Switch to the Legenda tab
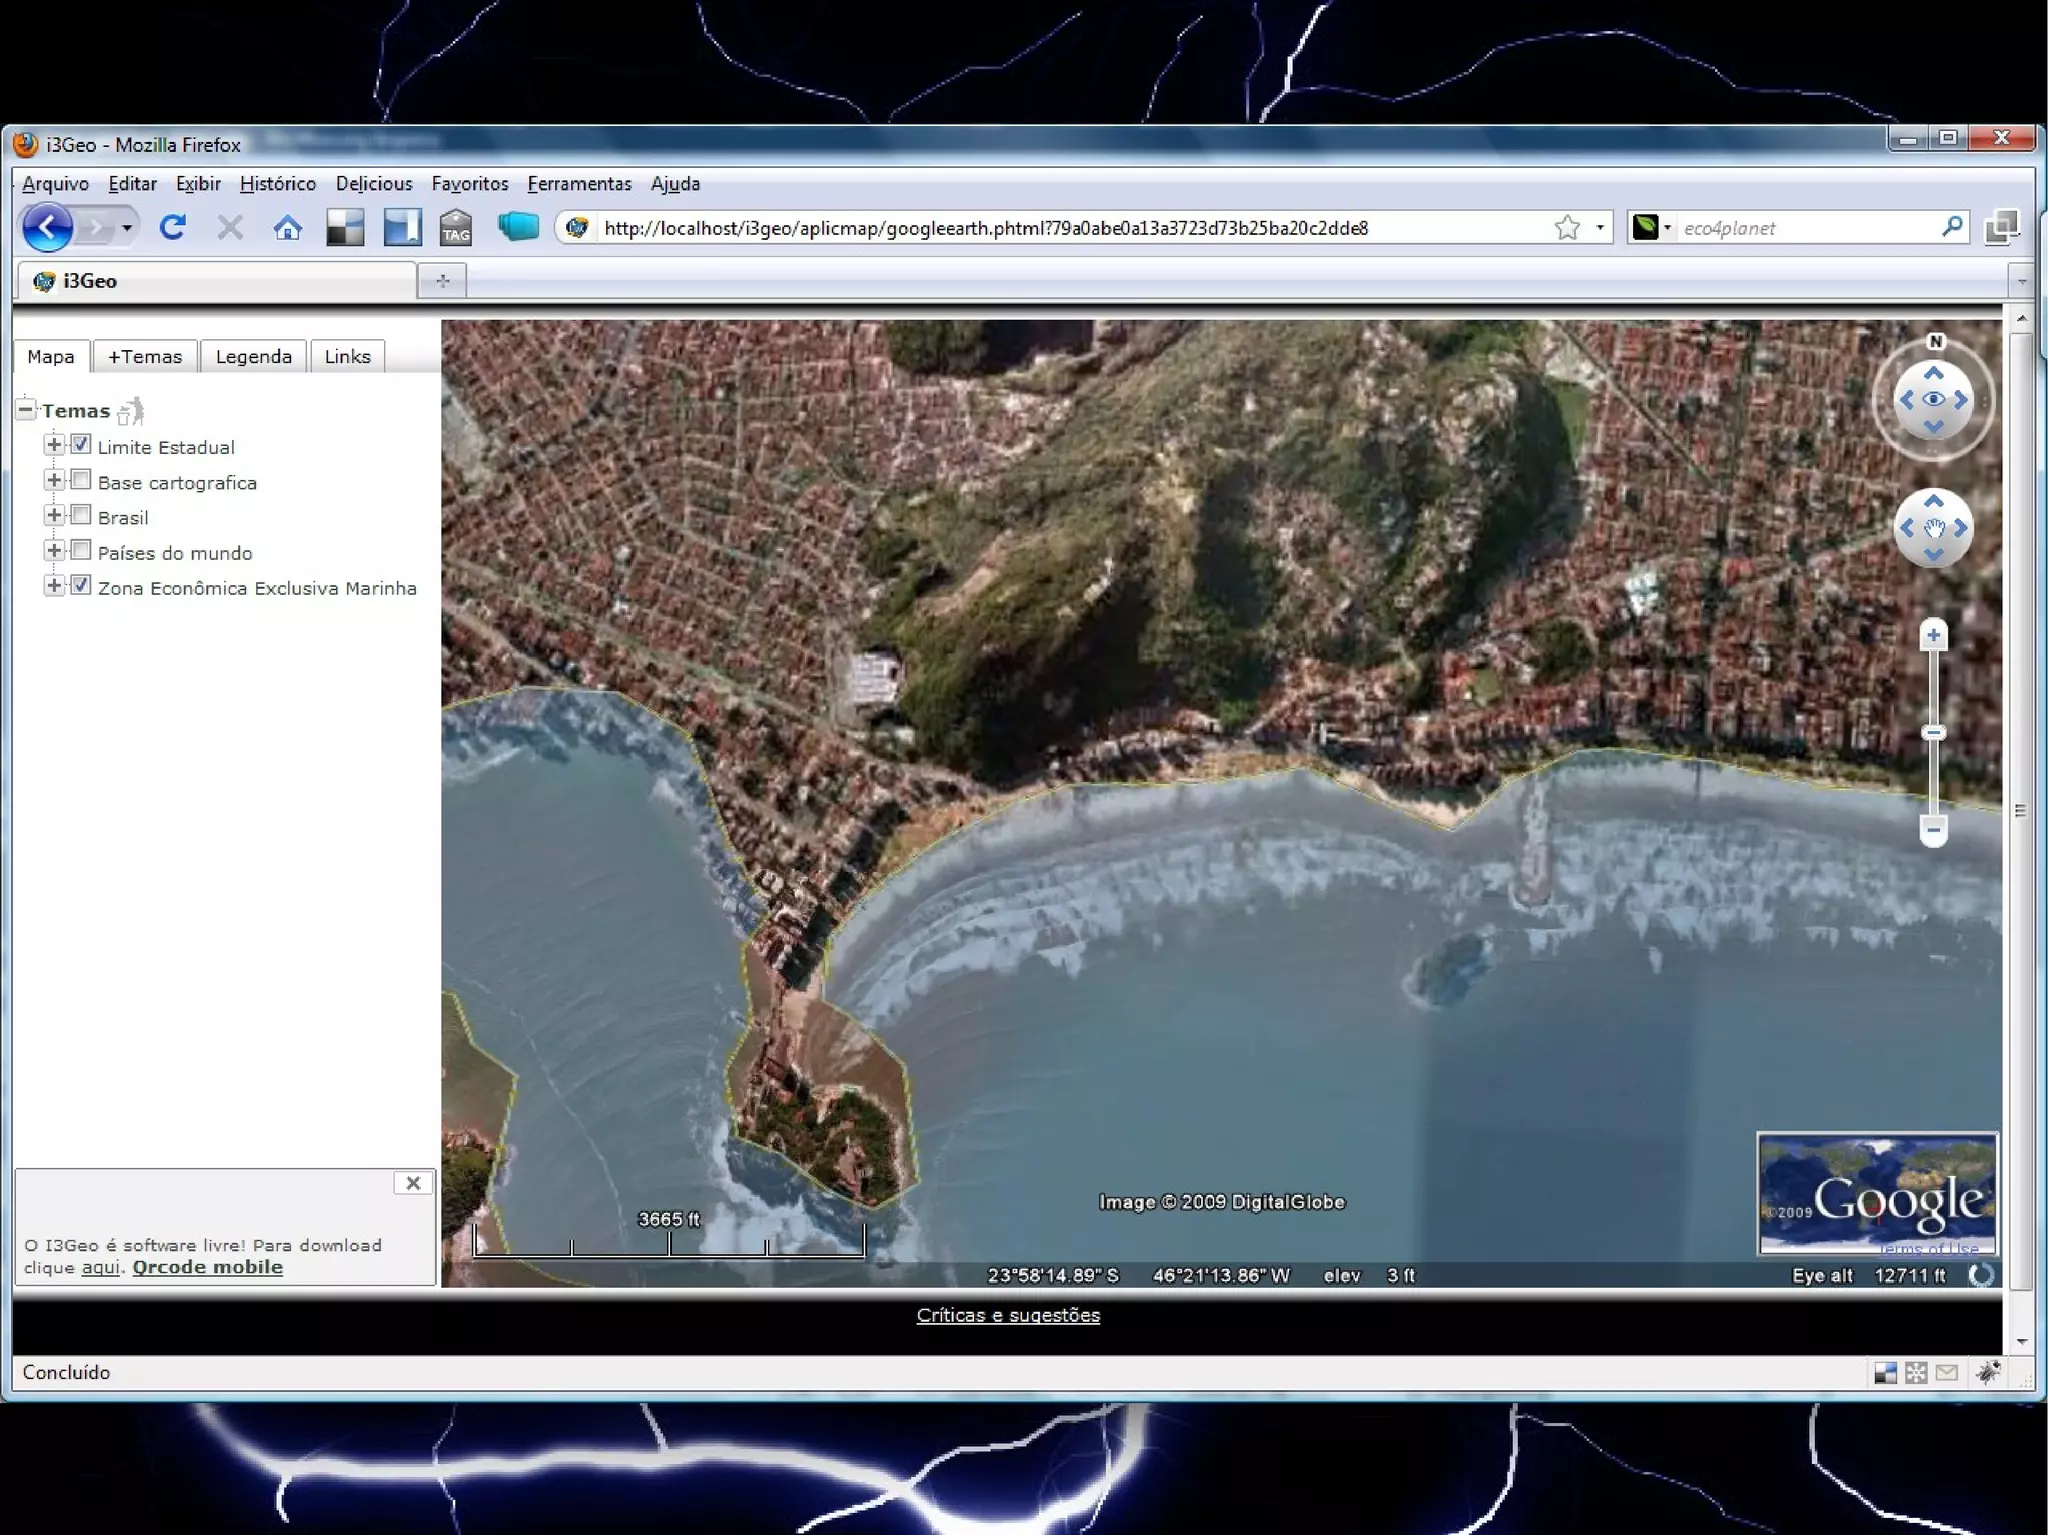2048x1535 pixels. point(253,357)
